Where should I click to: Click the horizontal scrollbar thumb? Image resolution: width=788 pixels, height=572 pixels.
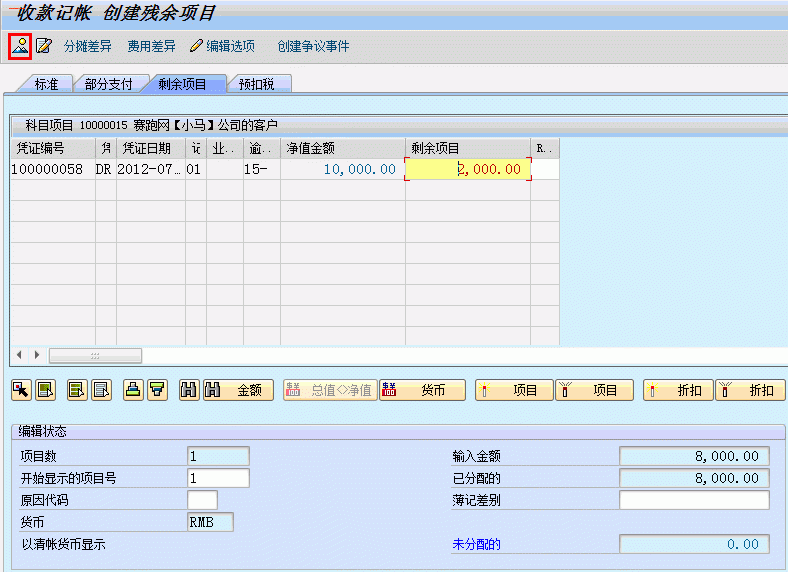pos(95,355)
